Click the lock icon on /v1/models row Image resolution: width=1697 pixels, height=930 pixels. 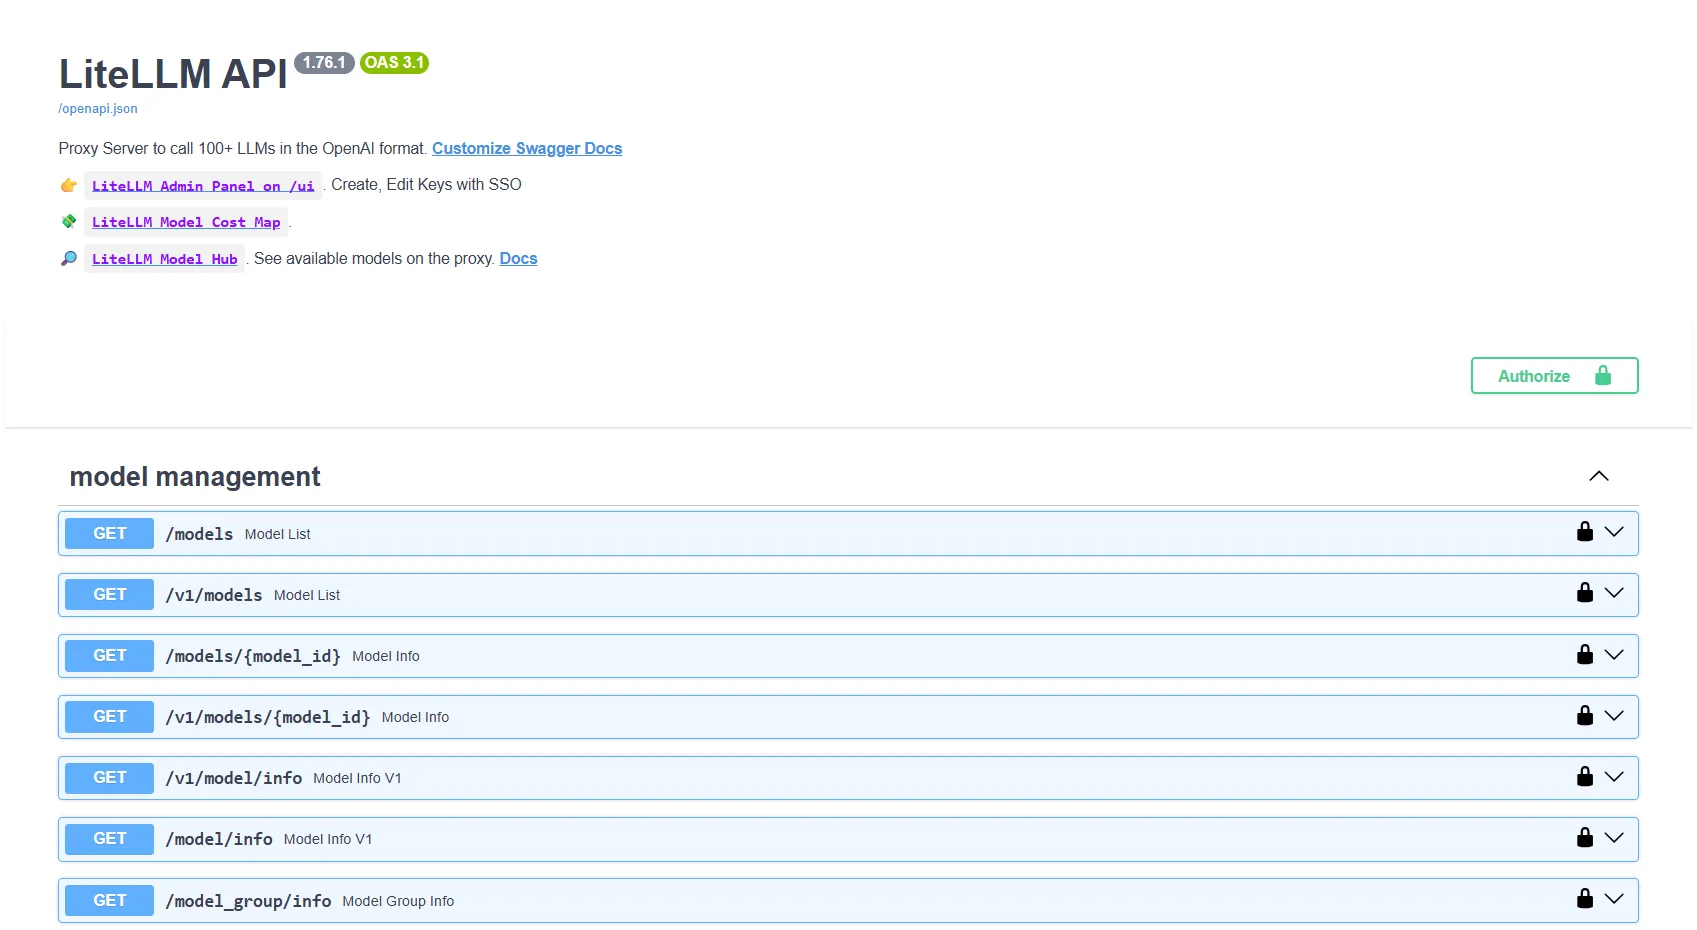click(1584, 593)
